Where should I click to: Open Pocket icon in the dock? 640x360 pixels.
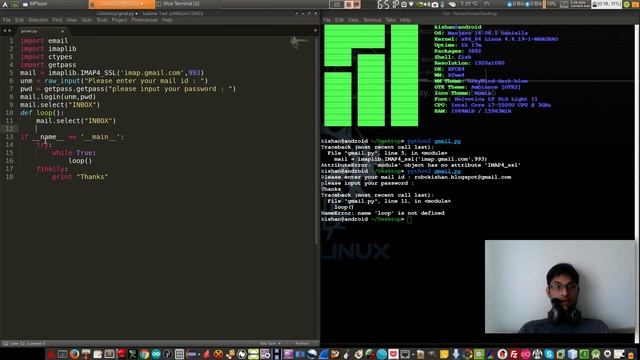pos(393,354)
